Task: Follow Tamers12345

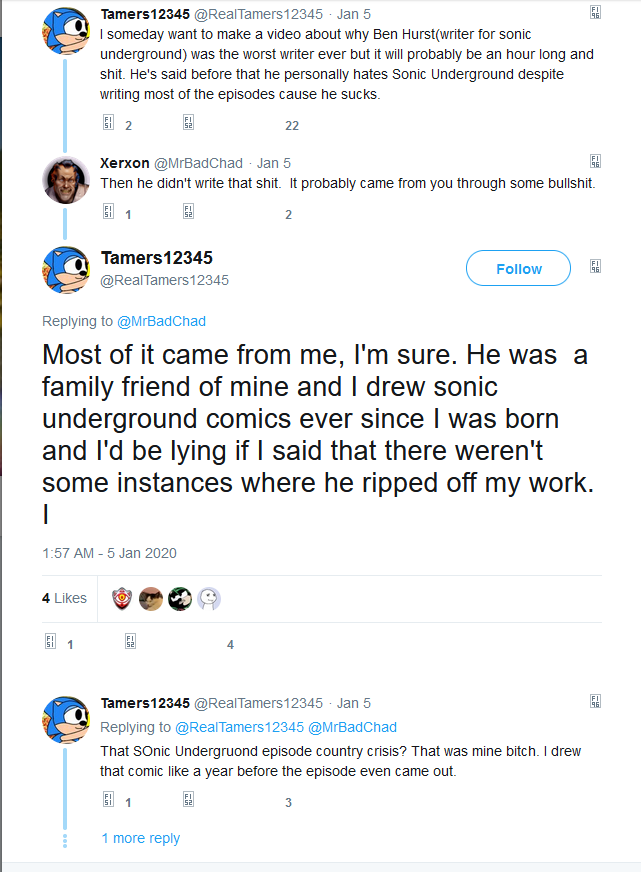Action: (x=518, y=268)
